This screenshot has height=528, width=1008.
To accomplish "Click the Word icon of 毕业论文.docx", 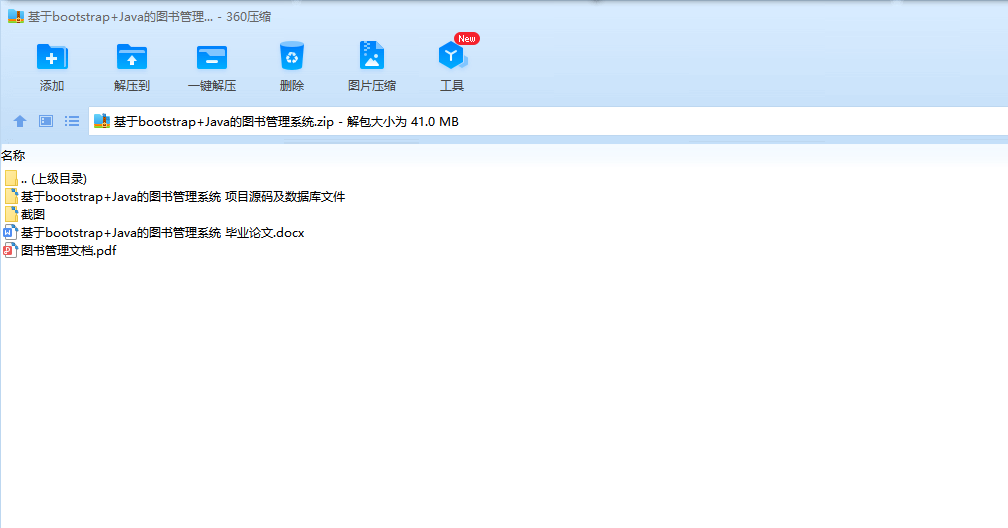I will 10,233.
